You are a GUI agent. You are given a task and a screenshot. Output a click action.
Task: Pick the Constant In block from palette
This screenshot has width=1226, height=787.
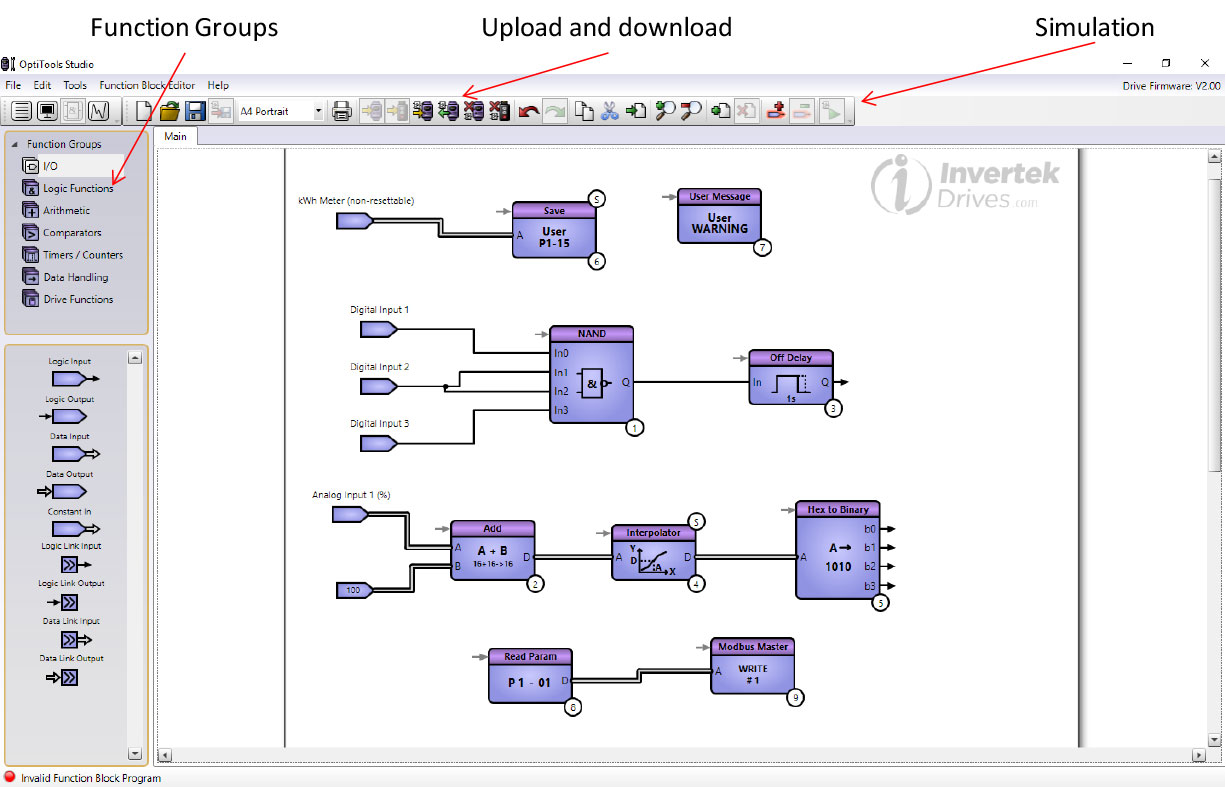tap(75, 529)
